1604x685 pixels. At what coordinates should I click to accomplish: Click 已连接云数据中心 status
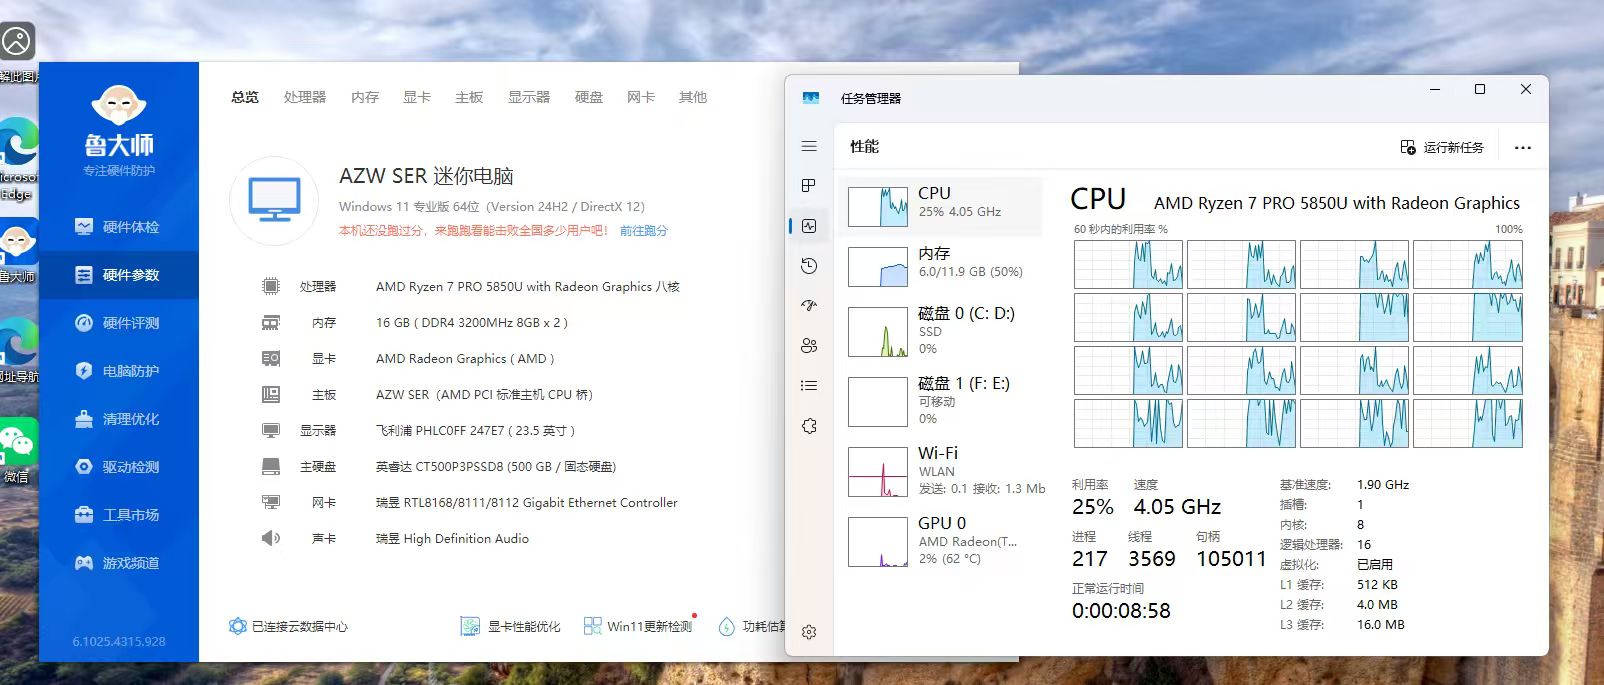coord(288,627)
